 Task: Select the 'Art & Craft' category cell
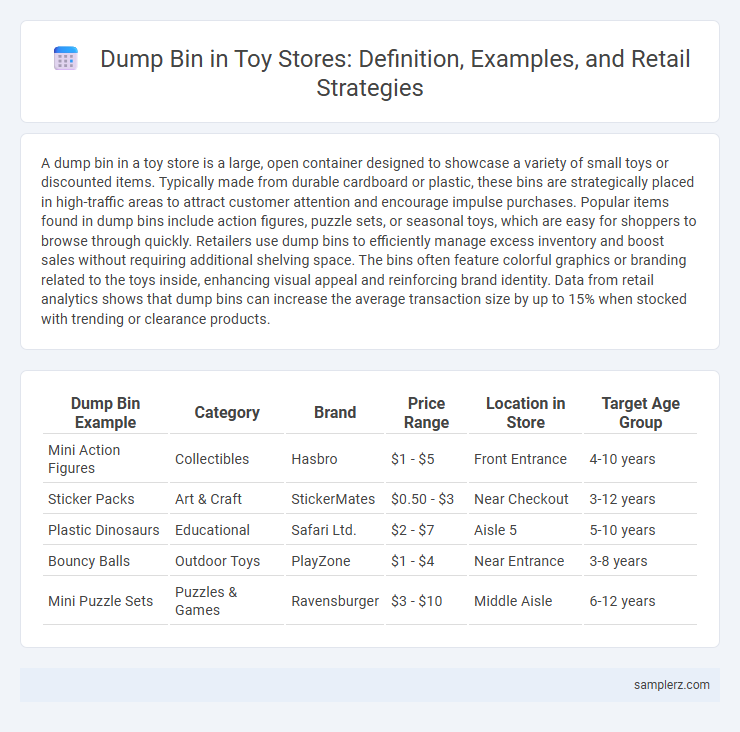(227, 499)
